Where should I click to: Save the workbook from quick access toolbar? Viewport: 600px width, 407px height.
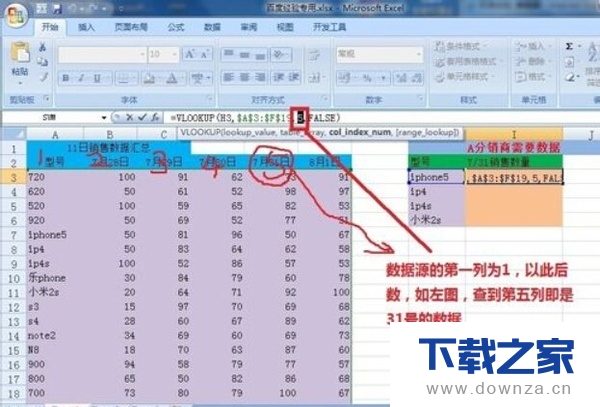point(57,8)
